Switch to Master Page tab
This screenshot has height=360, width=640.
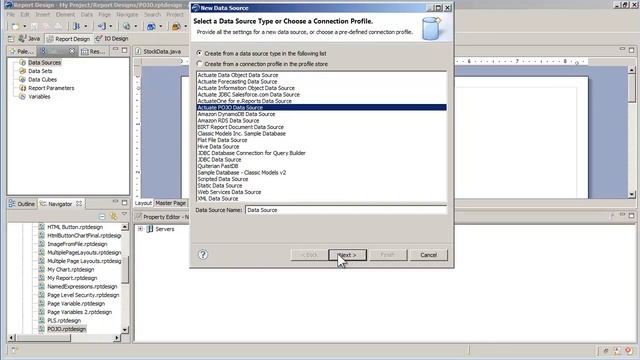[170, 203]
